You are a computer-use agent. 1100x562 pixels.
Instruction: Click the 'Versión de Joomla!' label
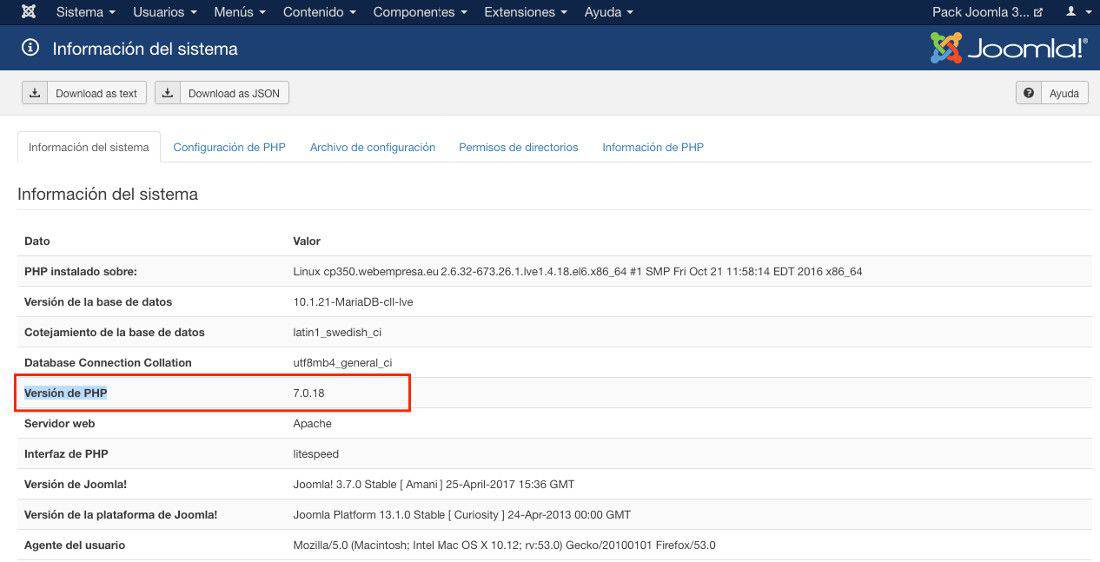[x=76, y=484]
